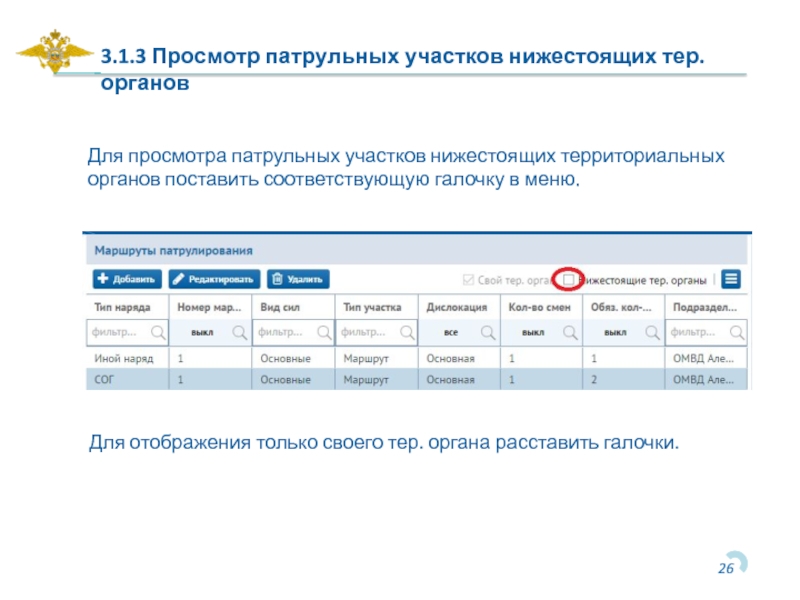Click the Редактировать button

click(x=214, y=279)
